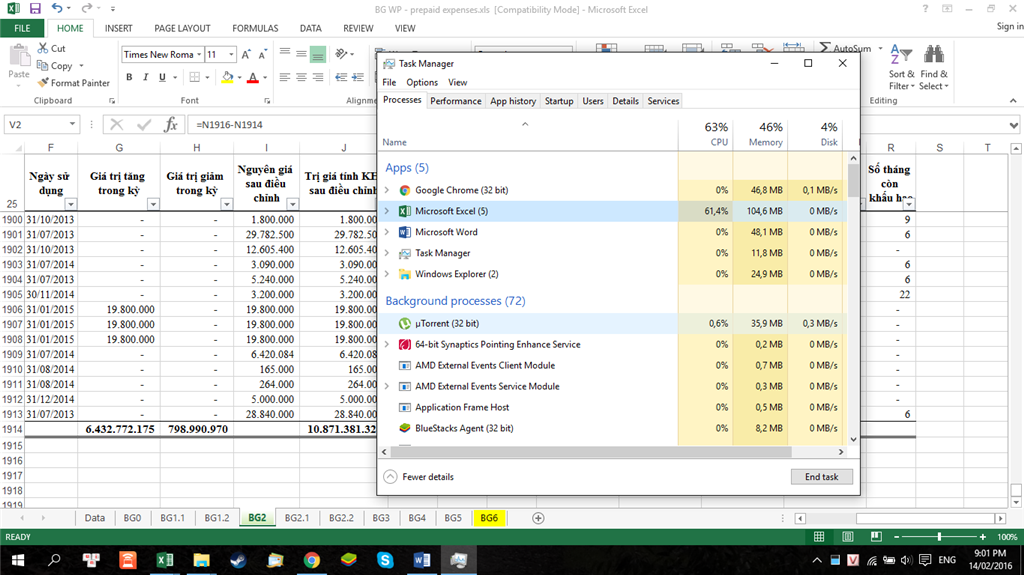The image size is (1024, 575).
Task: Select the BG6 sheet tab
Action: pyautogui.click(x=489, y=518)
